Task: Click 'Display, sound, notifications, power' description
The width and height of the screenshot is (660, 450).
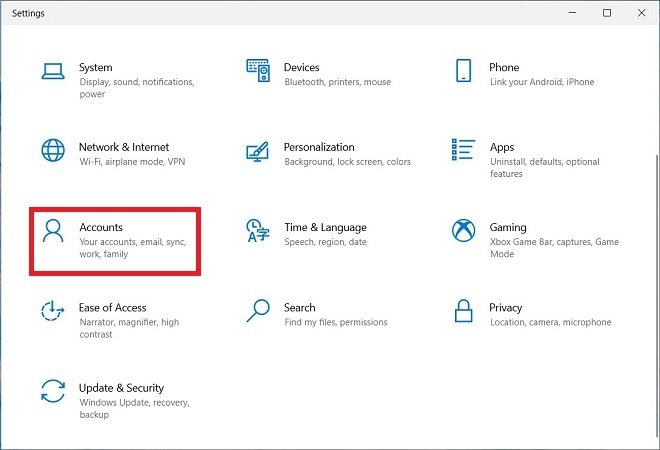Action: [137, 88]
